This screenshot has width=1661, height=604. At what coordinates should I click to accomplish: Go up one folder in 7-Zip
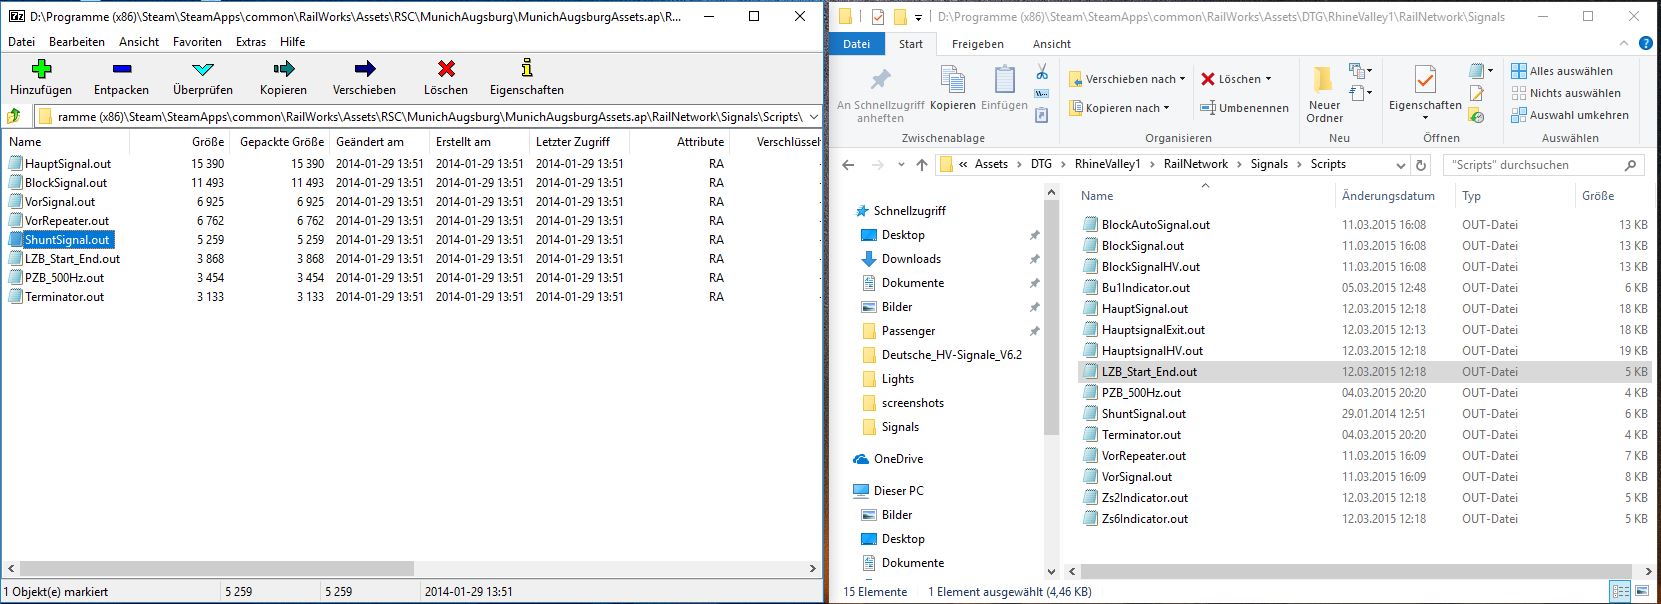[x=14, y=116]
